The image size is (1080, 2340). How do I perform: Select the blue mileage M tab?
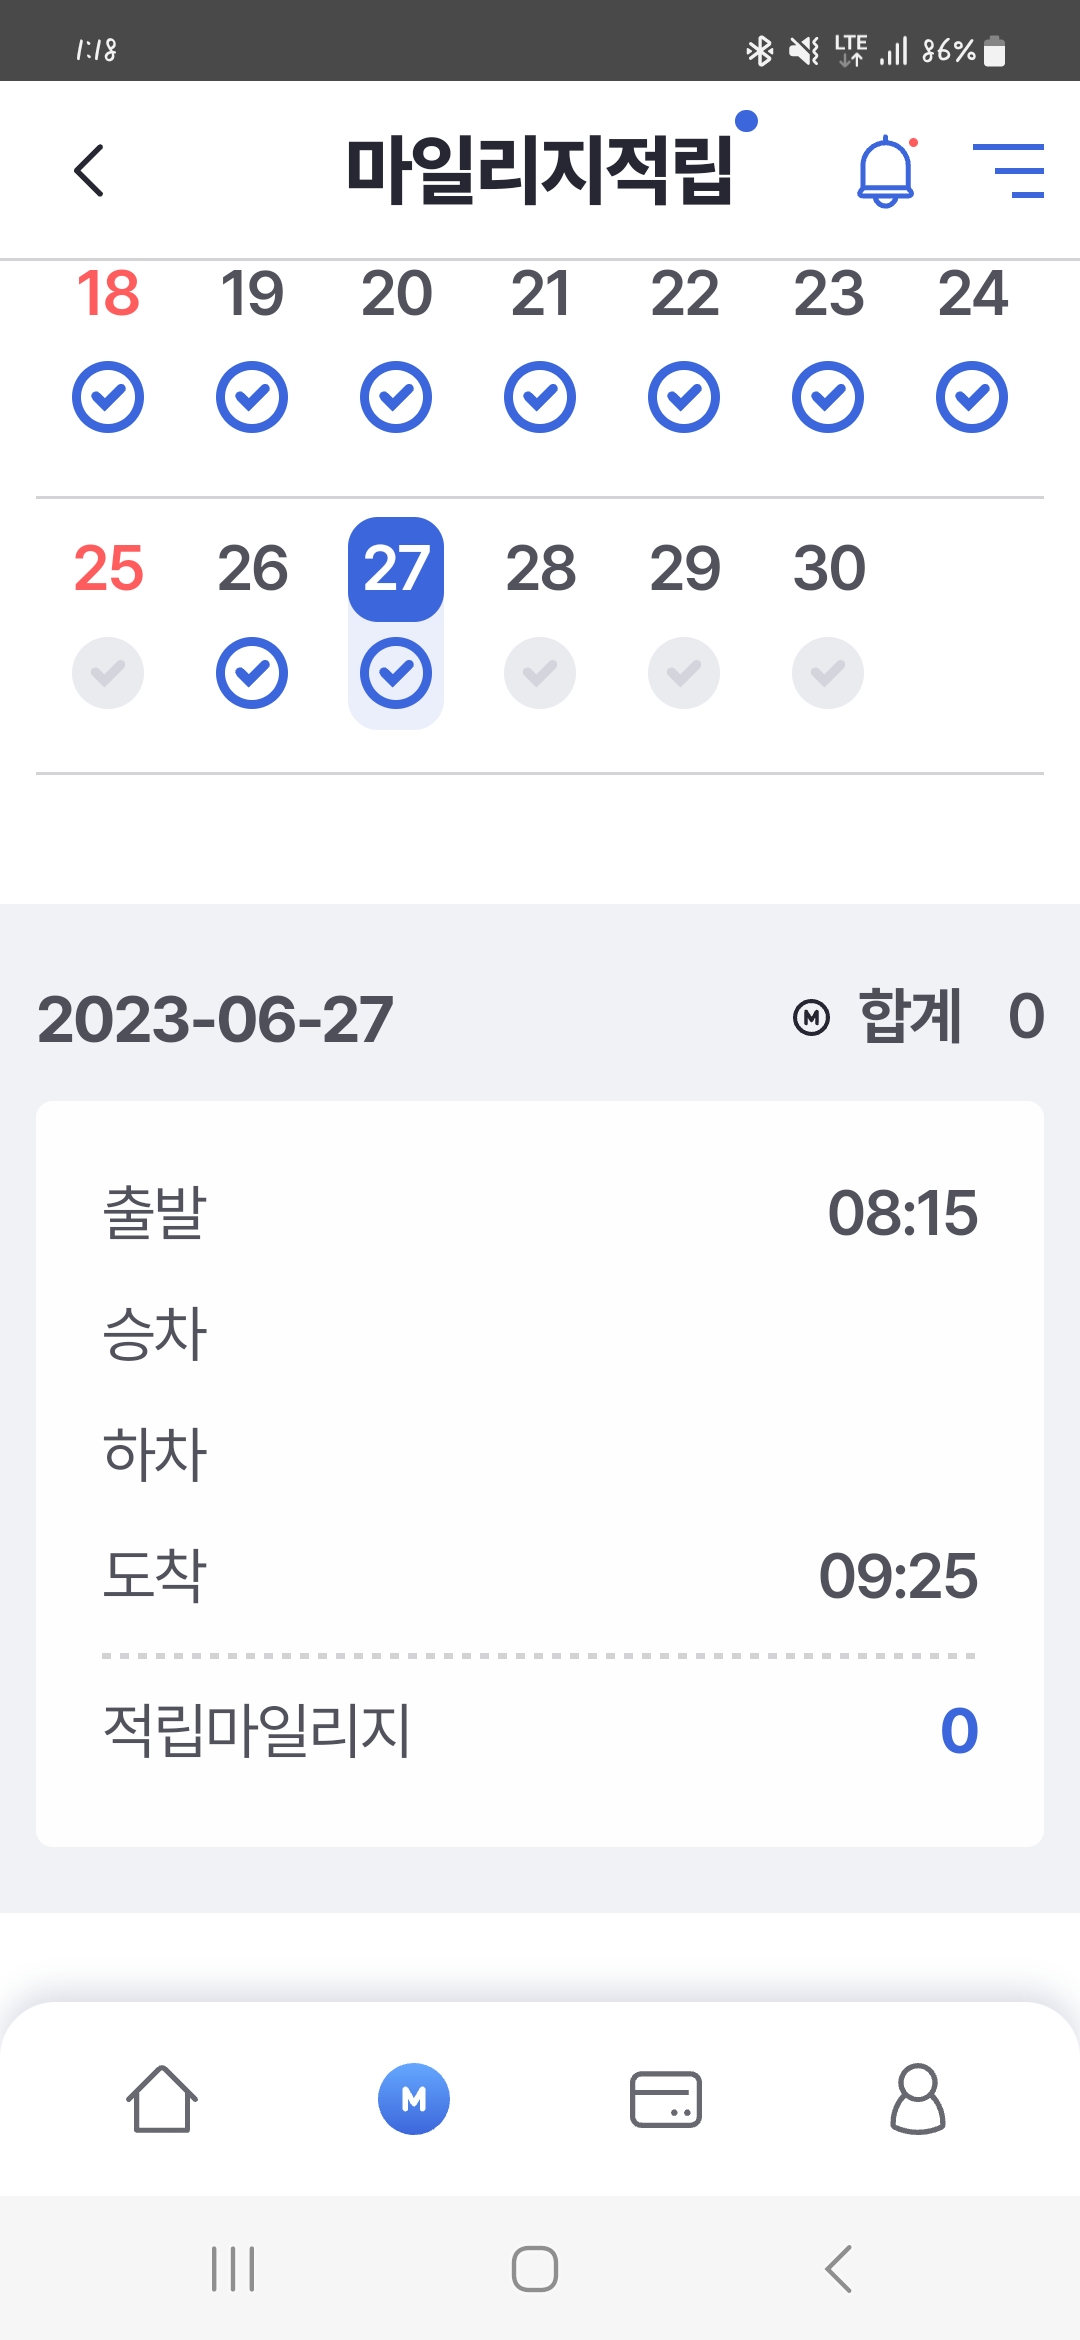(x=413, y=2098)
